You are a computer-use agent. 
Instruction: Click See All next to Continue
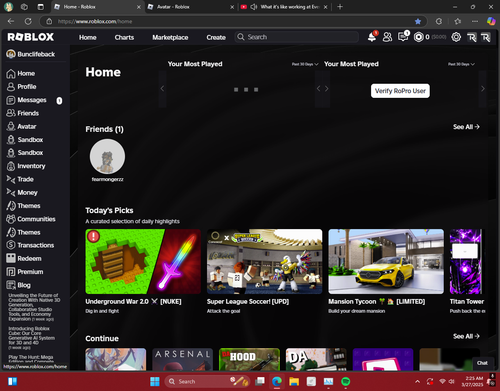pyautogui.click(x=466, y=336)
